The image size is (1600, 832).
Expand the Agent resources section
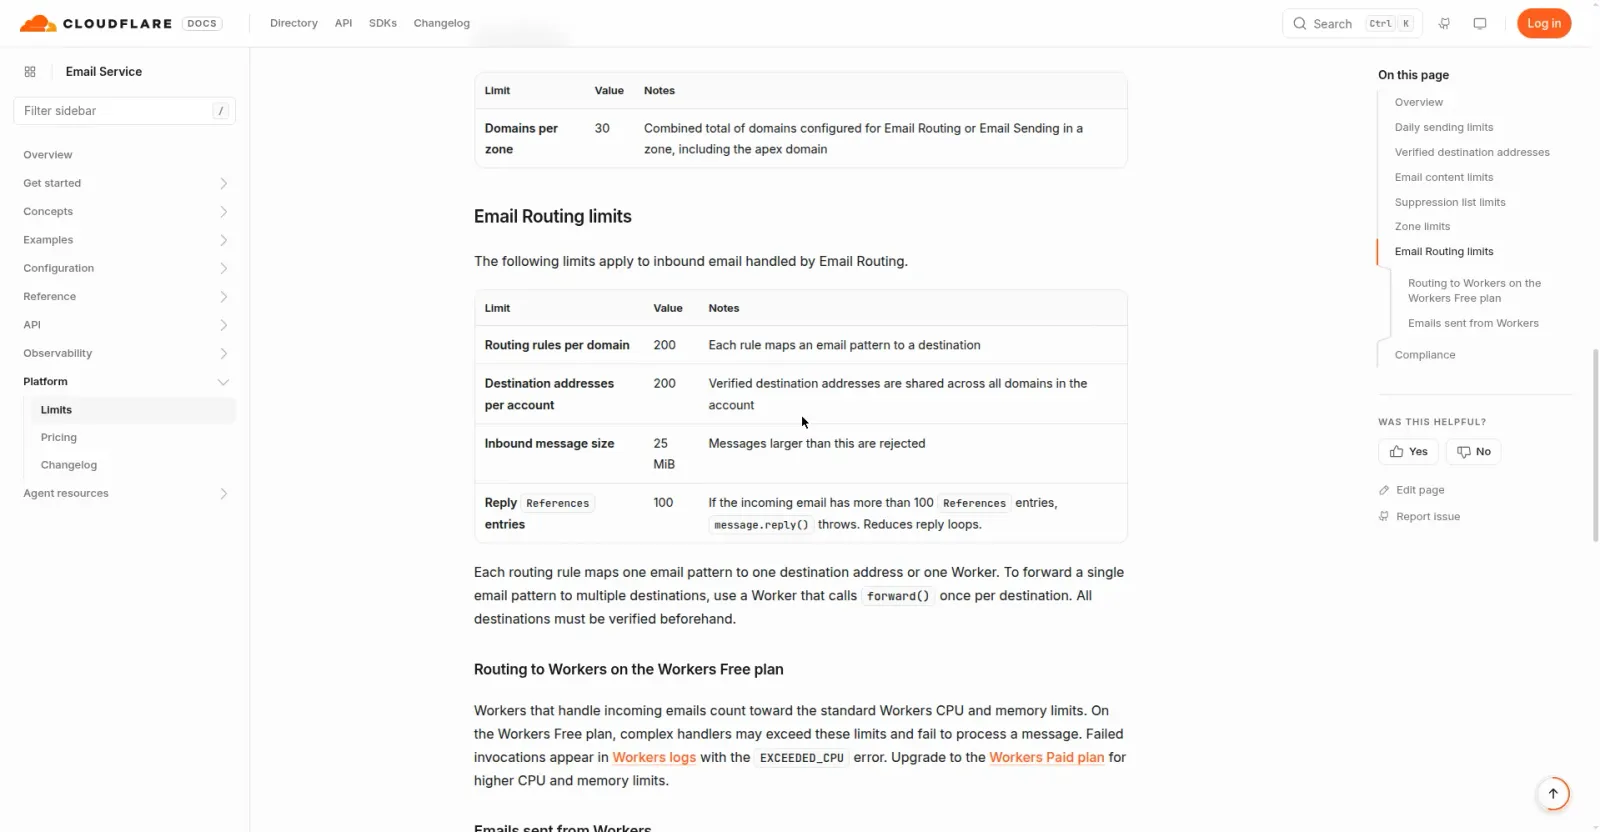pos(126,494)
